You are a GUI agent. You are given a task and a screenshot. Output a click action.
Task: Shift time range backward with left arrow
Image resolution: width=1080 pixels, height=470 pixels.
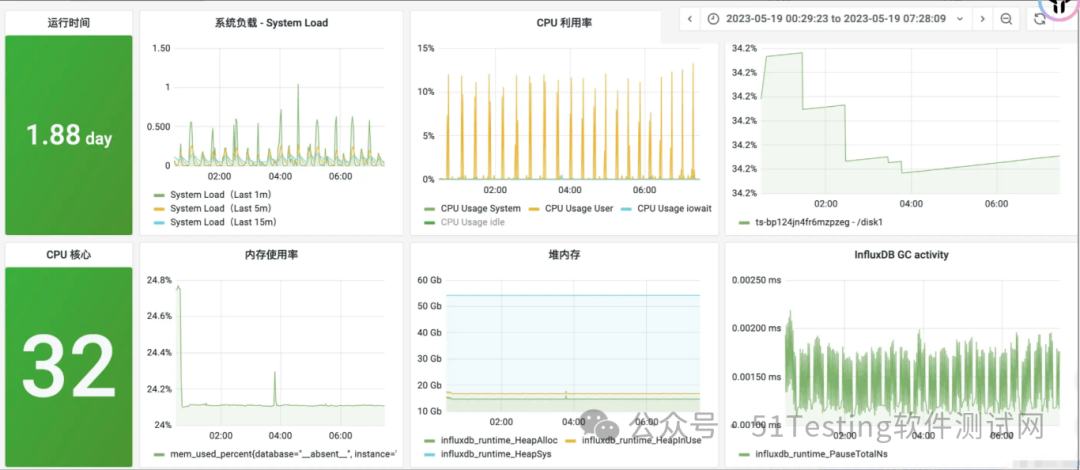tap(689, 19)
